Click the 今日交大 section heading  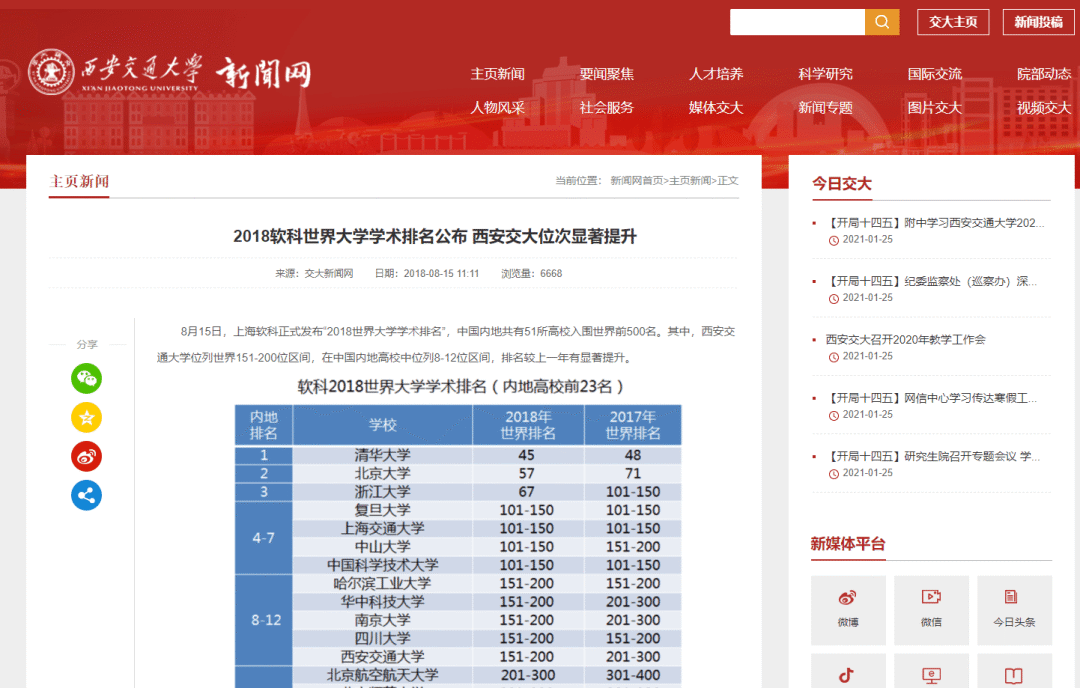[842, 184]
